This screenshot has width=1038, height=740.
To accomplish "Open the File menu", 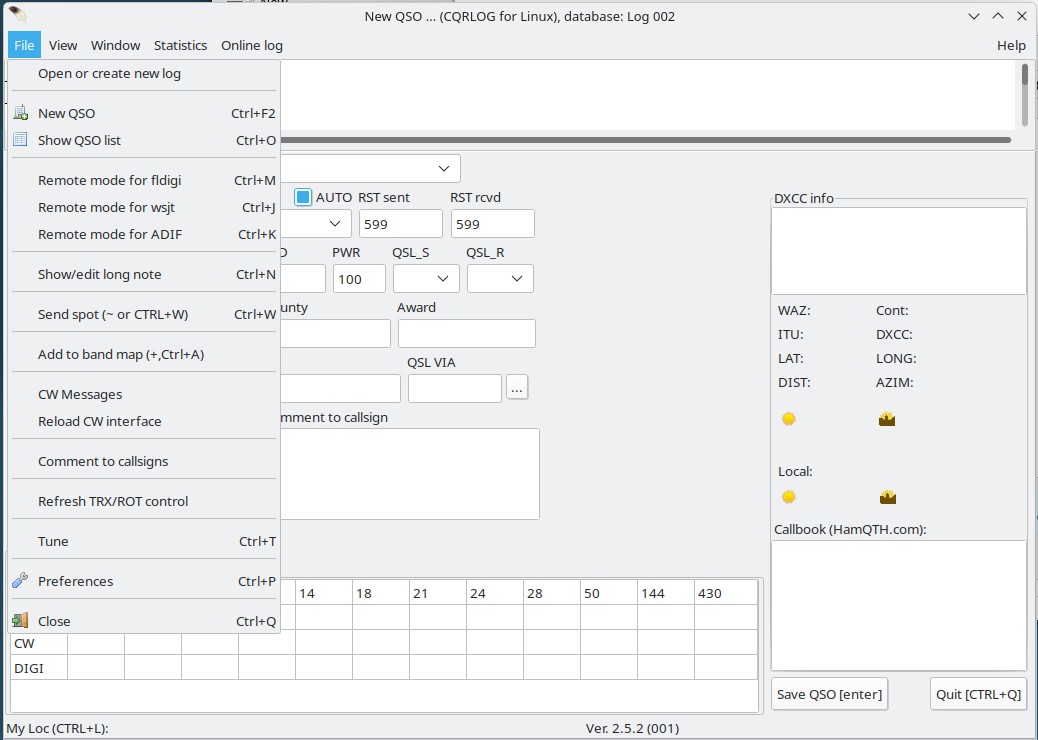I will click(x=24, y=45).
